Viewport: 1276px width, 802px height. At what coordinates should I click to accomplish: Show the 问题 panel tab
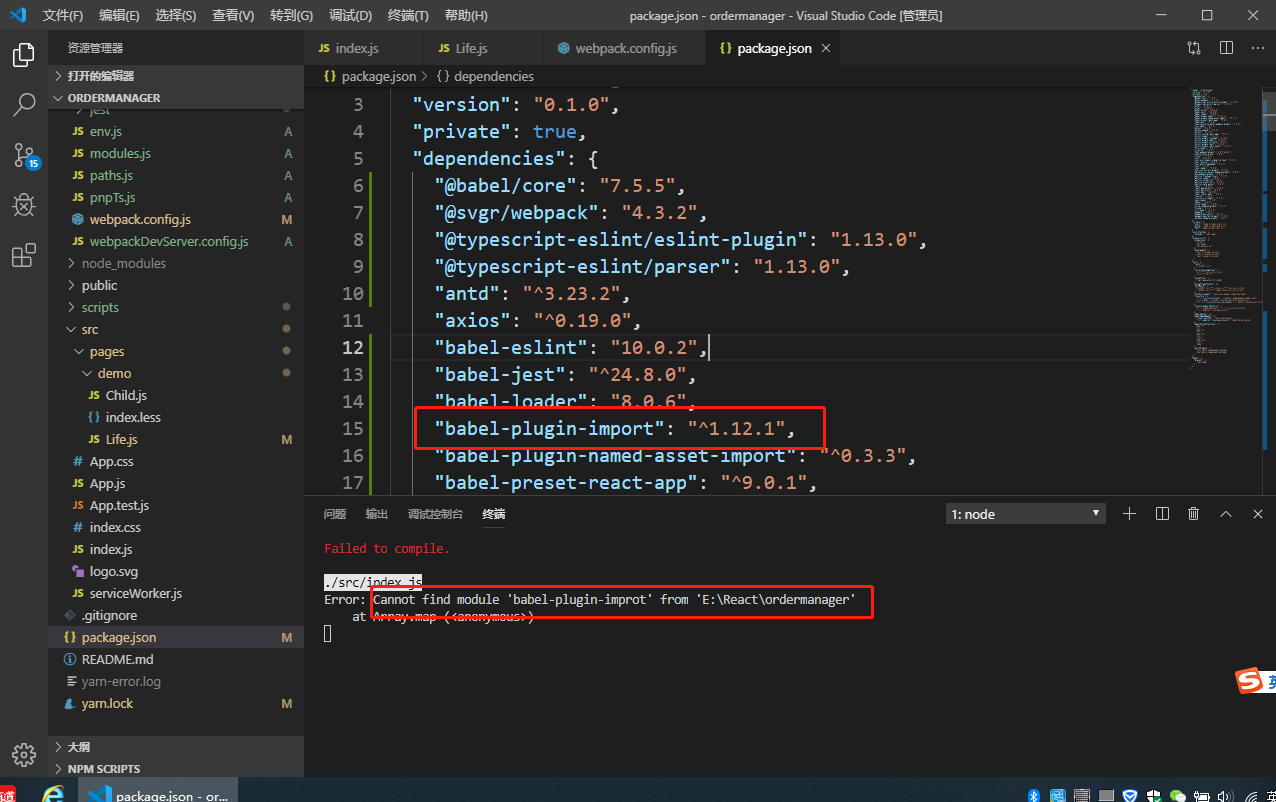pos(335,514)
